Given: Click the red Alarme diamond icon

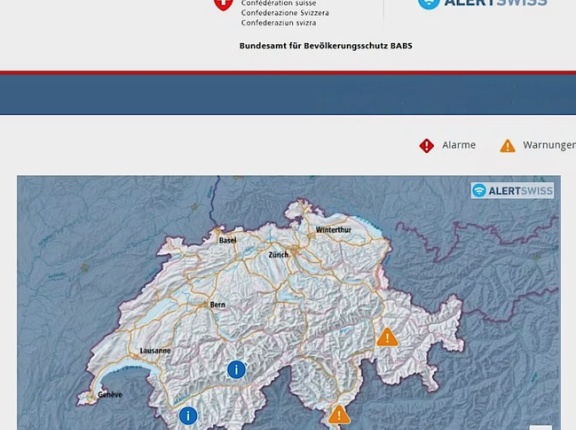Looking at the screenshot, I should click(426, 146).
